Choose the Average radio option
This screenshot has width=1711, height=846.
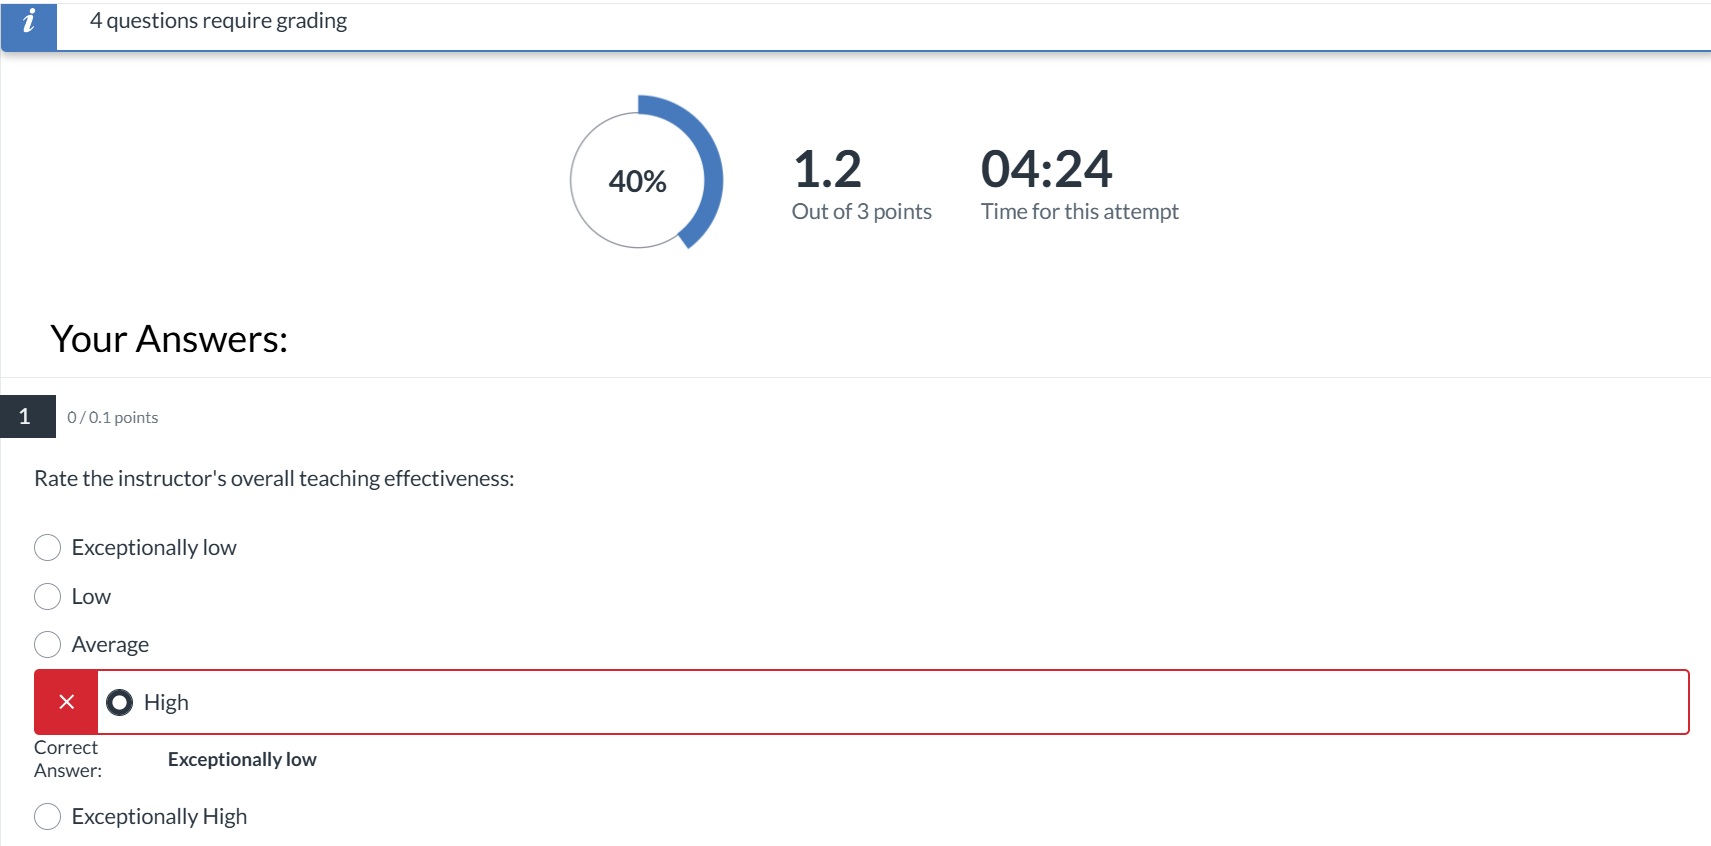48,645
